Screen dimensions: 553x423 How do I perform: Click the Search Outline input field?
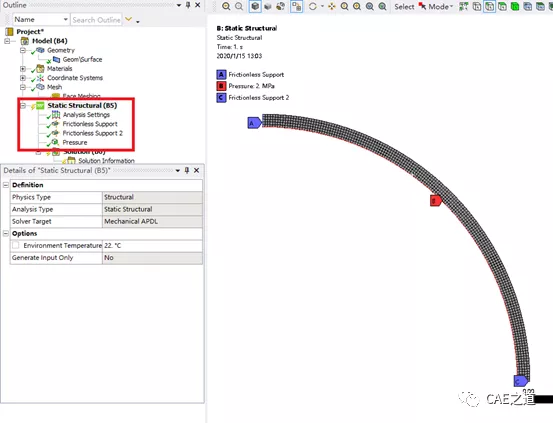coord(96,20)
